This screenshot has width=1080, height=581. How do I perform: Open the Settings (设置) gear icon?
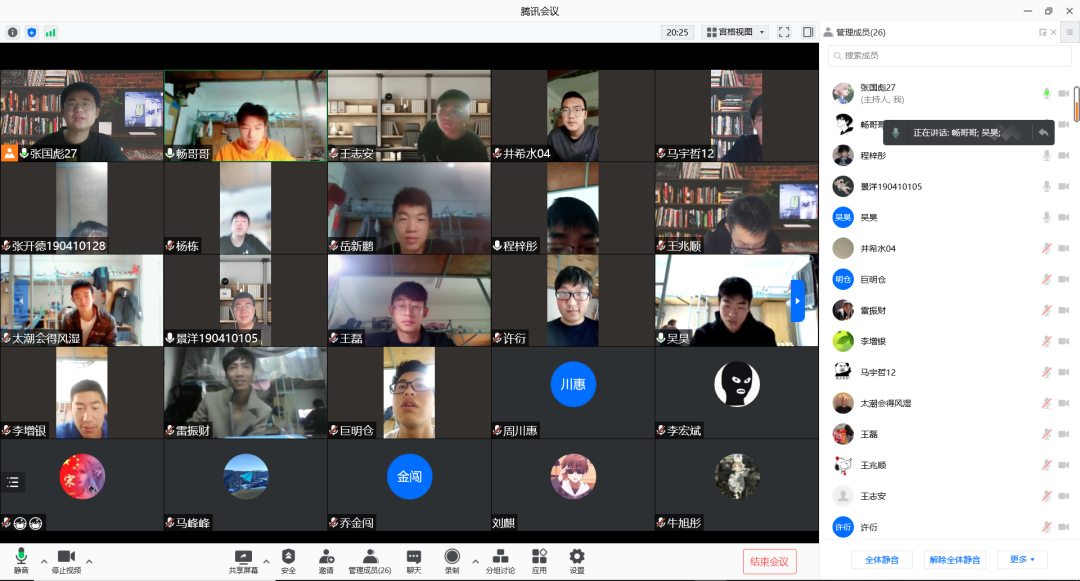click(x=577, y=557)
